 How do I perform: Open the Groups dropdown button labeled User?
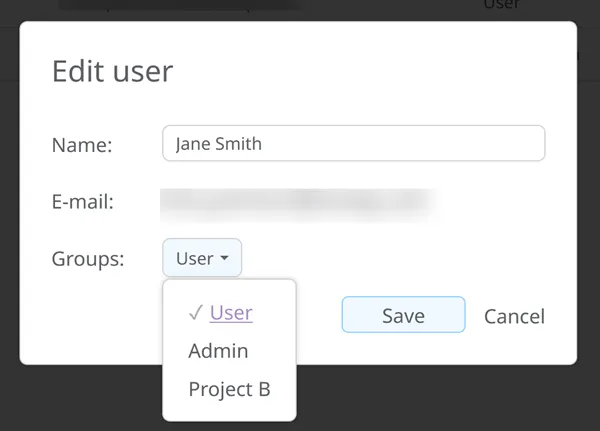point(201,259)
